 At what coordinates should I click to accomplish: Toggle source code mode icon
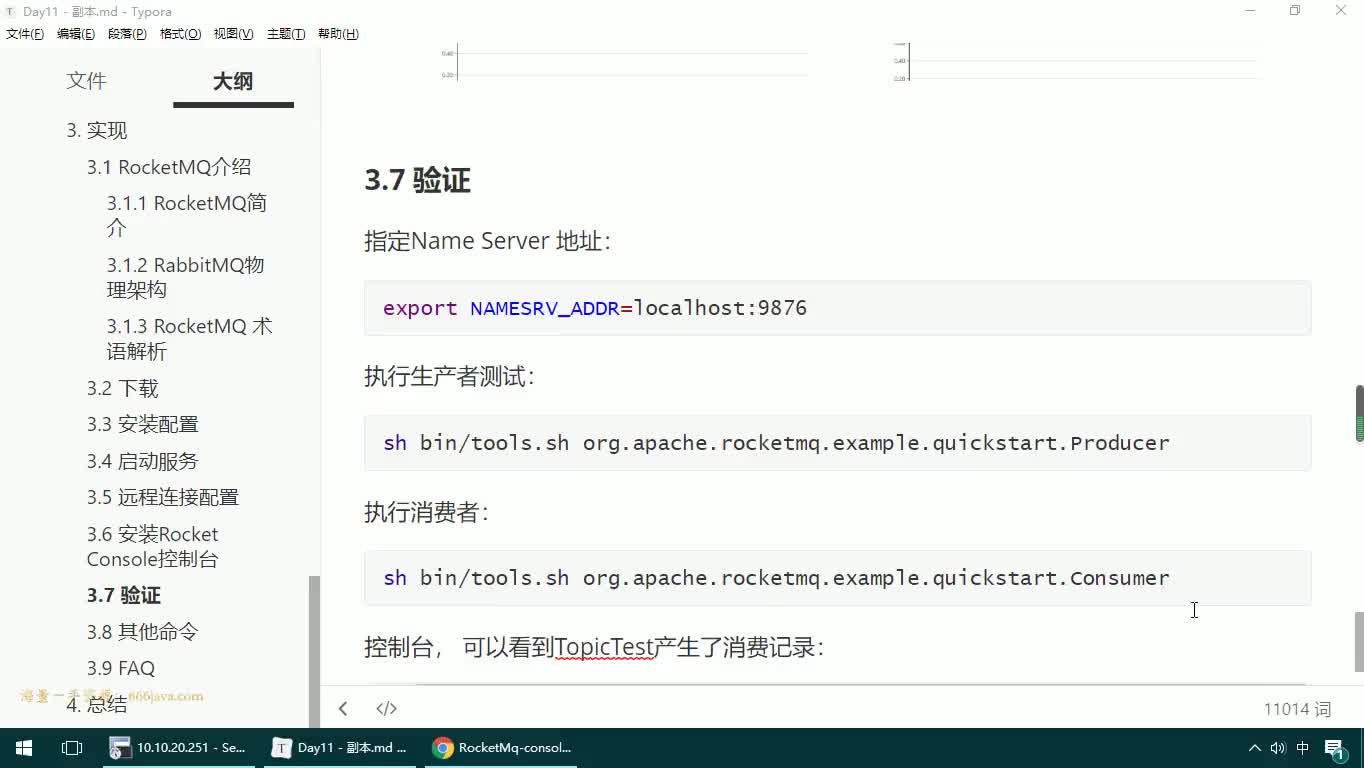(387, 708)
